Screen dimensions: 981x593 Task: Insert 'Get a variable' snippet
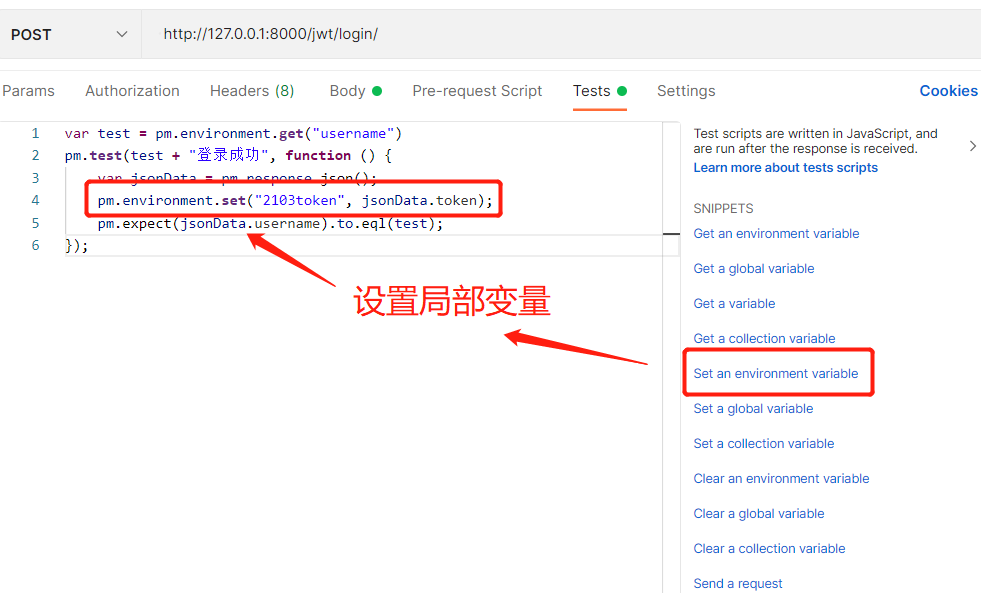(734, 303)
